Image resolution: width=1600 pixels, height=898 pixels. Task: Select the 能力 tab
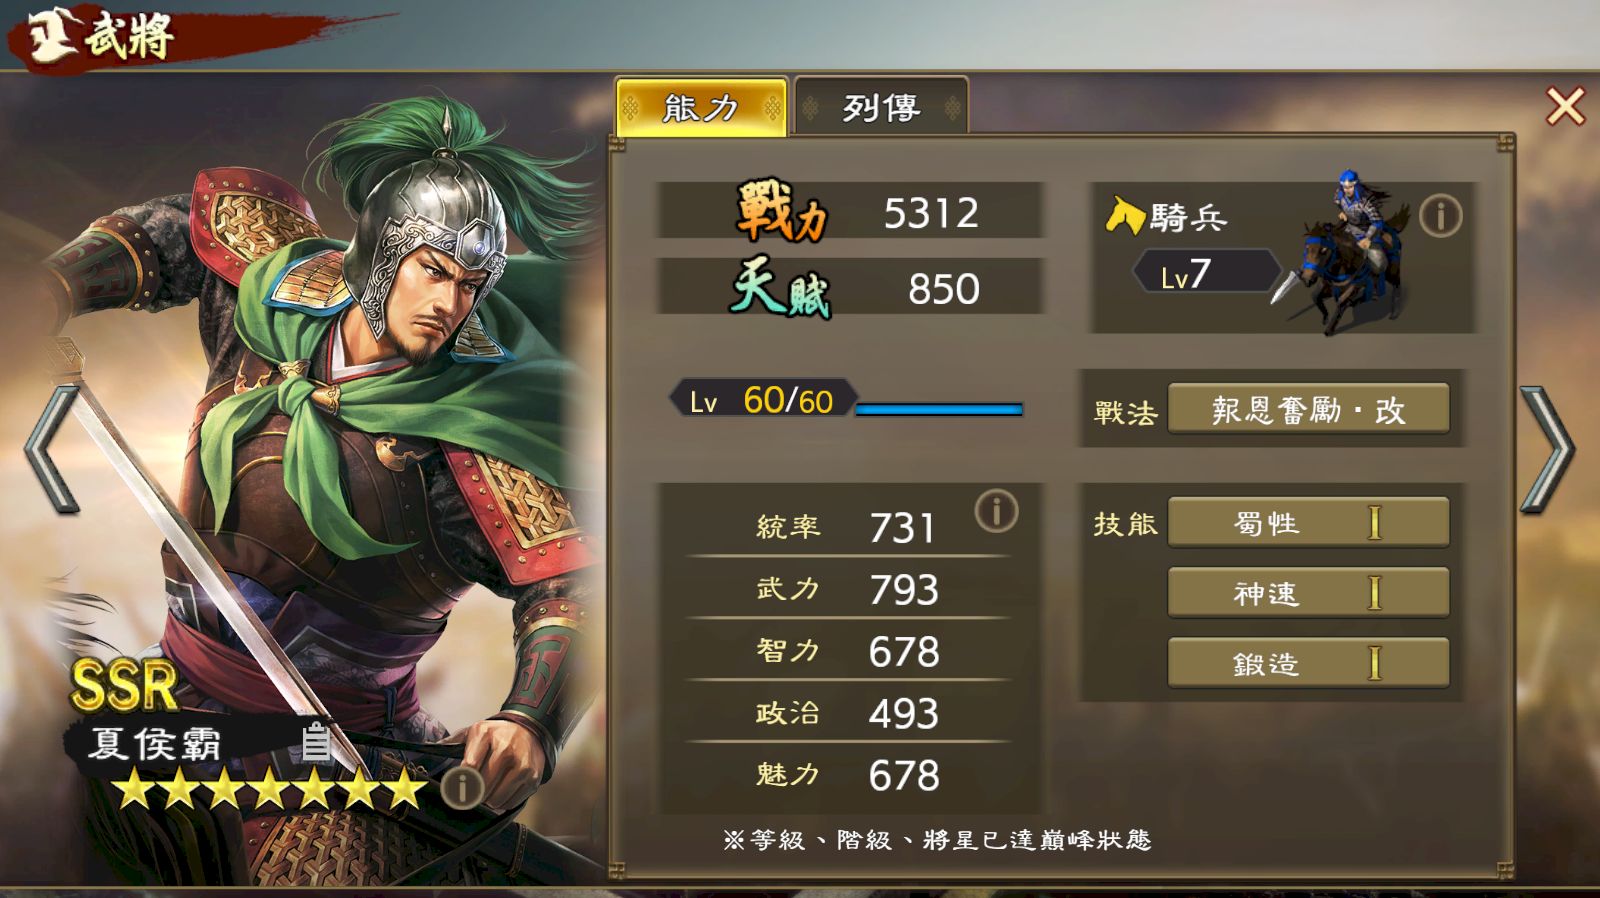(x=701, y=106)
